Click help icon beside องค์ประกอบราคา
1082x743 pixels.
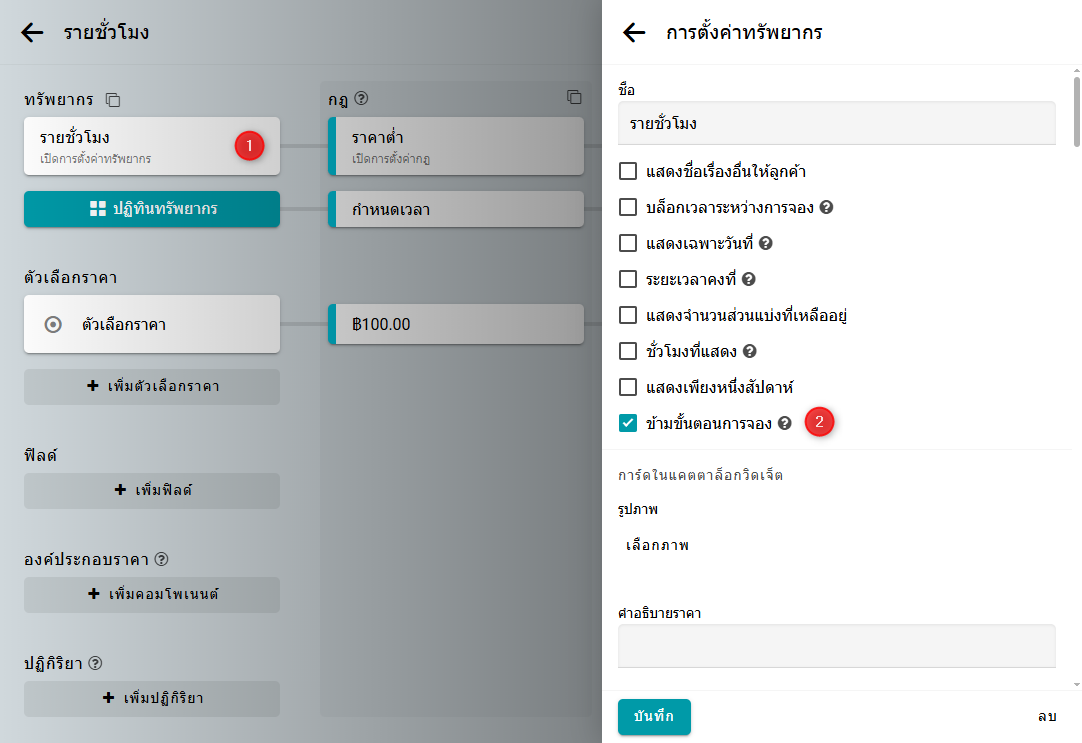click(x=161, y=559)
